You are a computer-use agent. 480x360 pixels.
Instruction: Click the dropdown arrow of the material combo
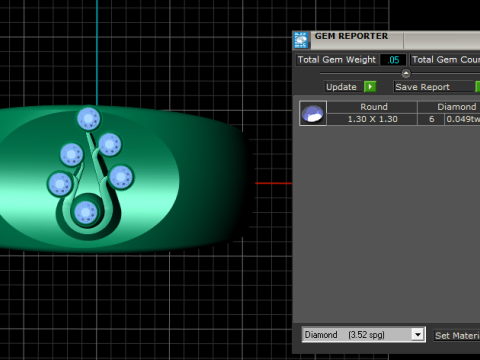click(418, 334)
